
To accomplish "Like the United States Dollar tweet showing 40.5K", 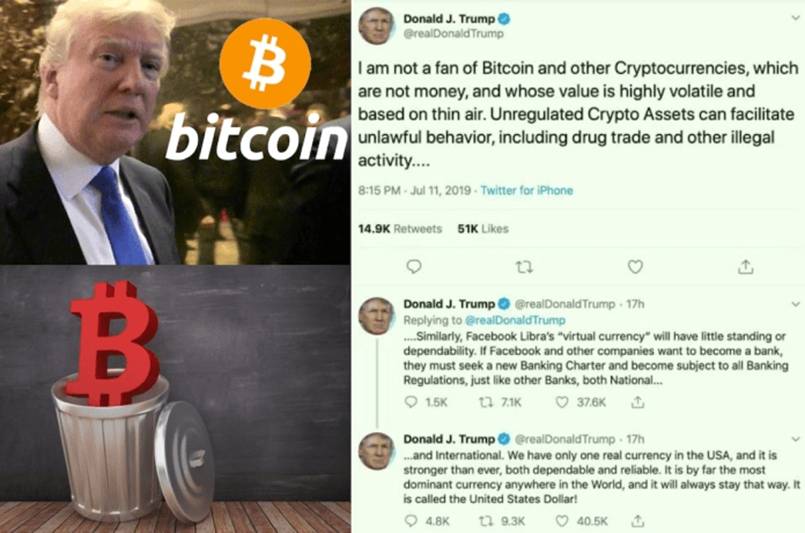I will tap(562, 521).
